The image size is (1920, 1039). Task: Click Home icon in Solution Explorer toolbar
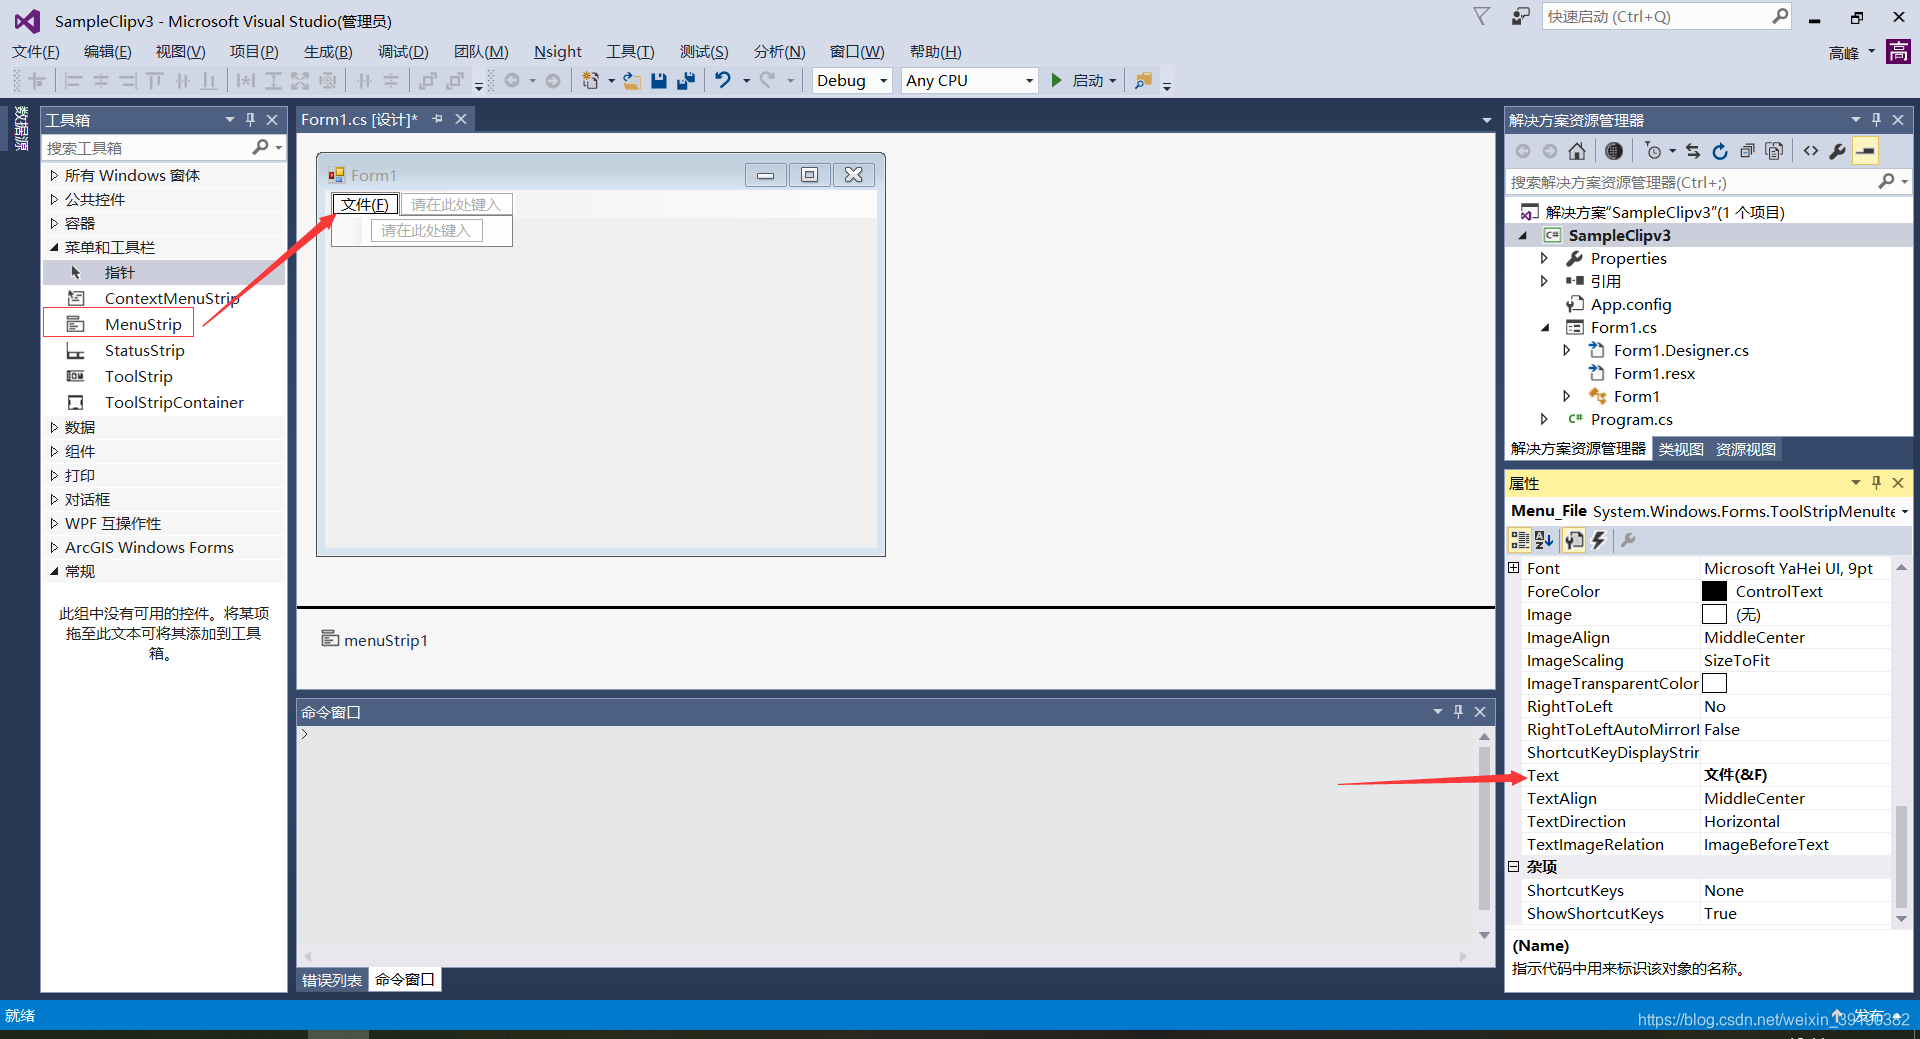click(1577, 151)
